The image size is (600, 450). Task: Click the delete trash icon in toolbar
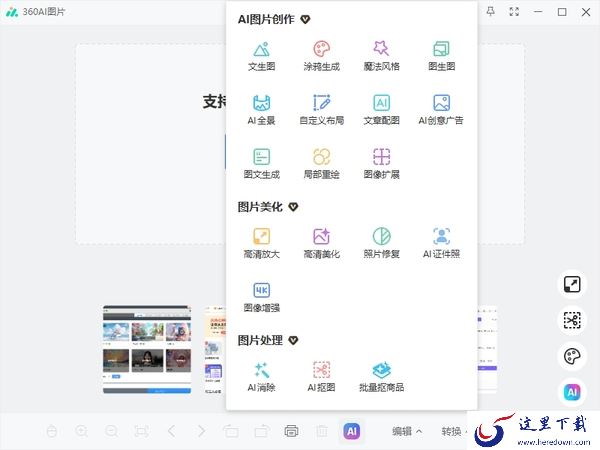point(322,431)
